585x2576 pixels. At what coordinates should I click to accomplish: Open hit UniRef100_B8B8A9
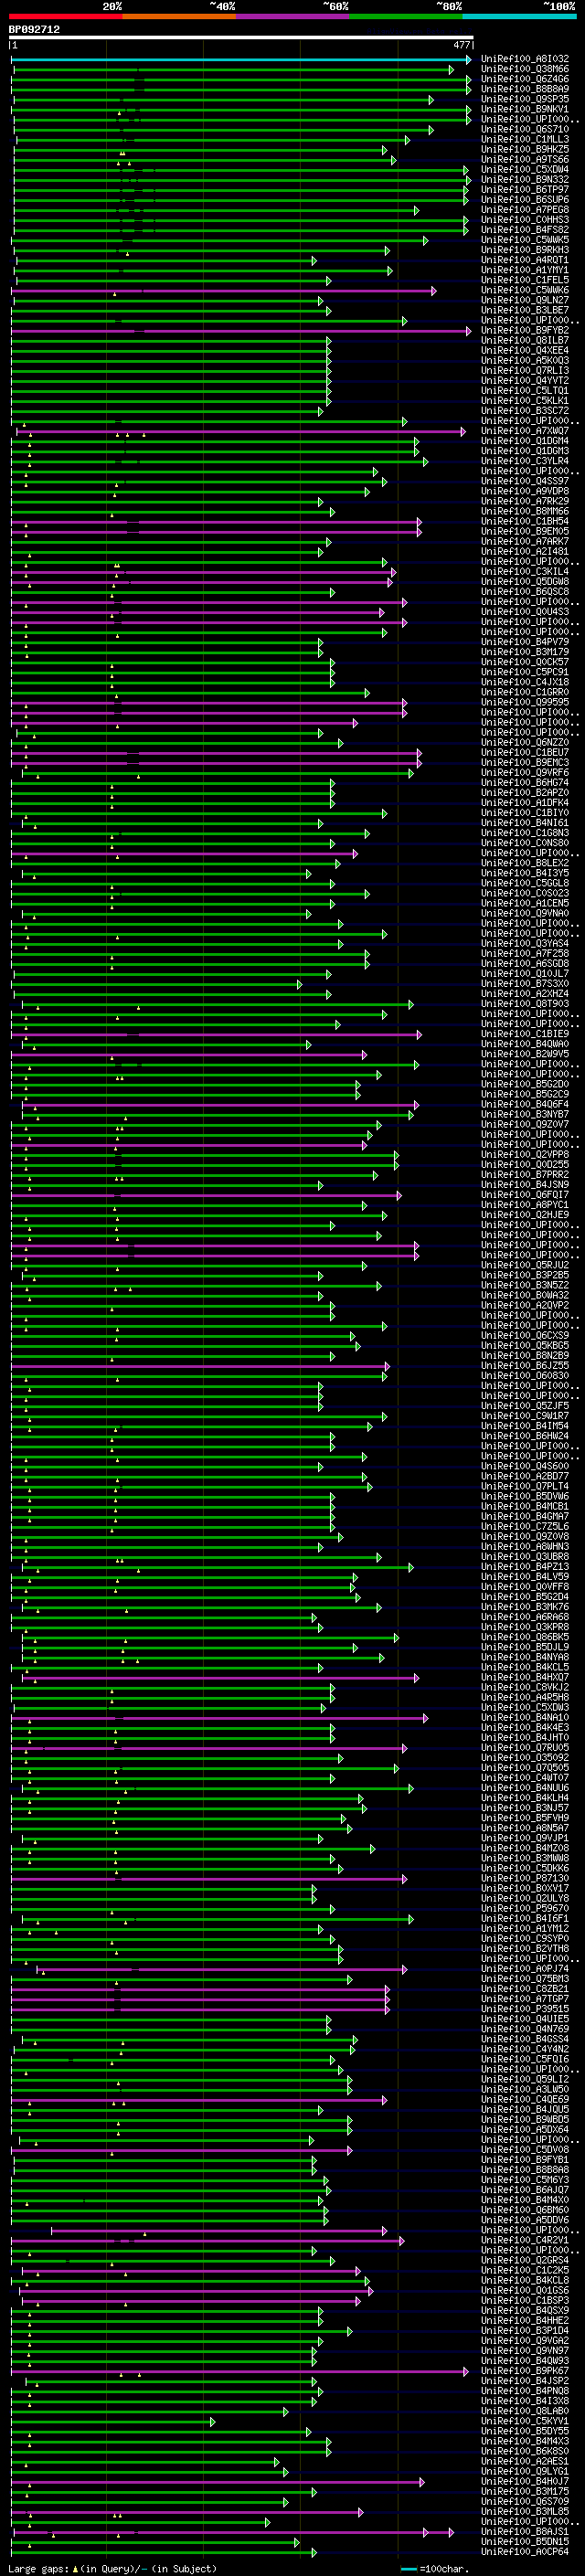525,89
